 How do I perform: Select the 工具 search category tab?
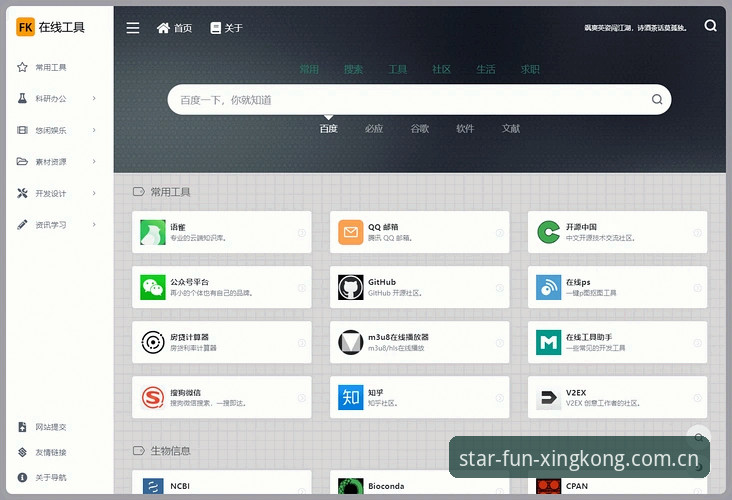[x=397, y=70]
